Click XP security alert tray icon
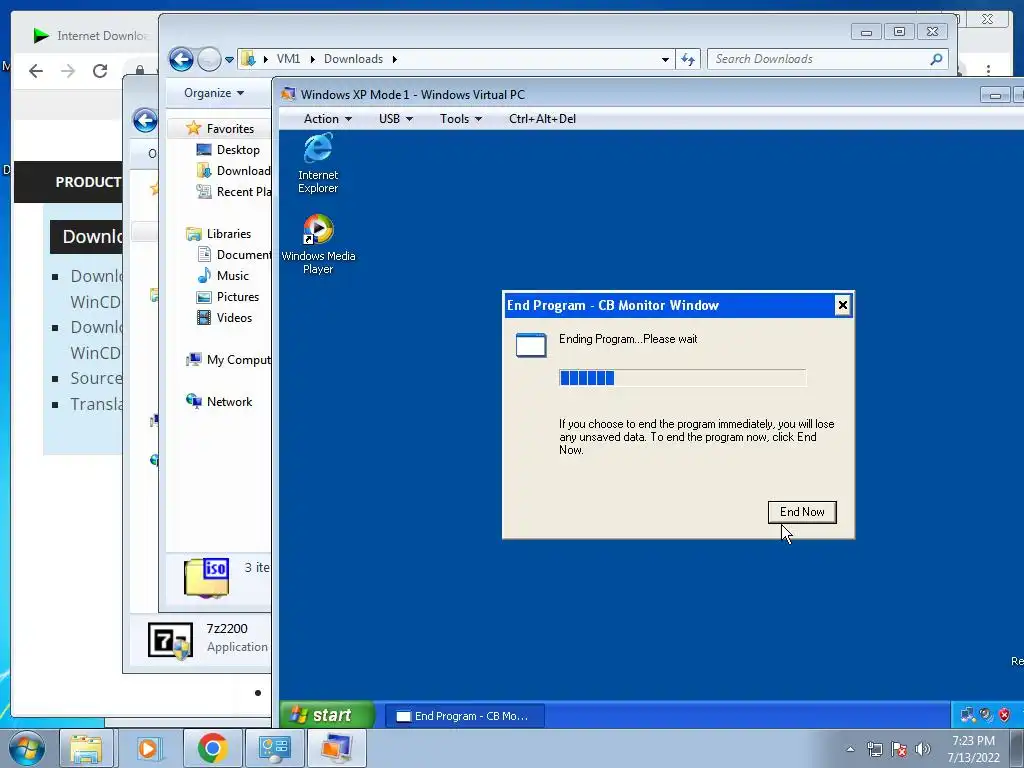The height and width of the screenshot is (768, 1024). pos(1004,715)
